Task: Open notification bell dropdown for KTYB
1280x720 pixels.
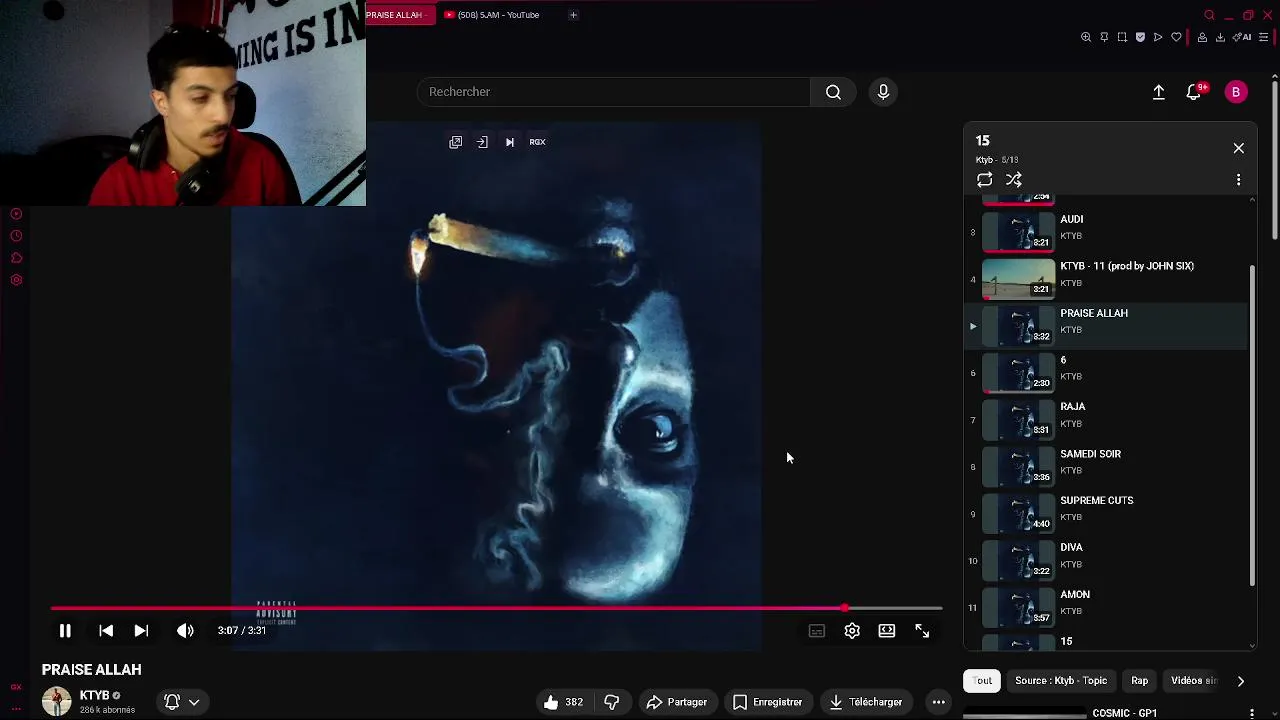Action: click(181, 702)
